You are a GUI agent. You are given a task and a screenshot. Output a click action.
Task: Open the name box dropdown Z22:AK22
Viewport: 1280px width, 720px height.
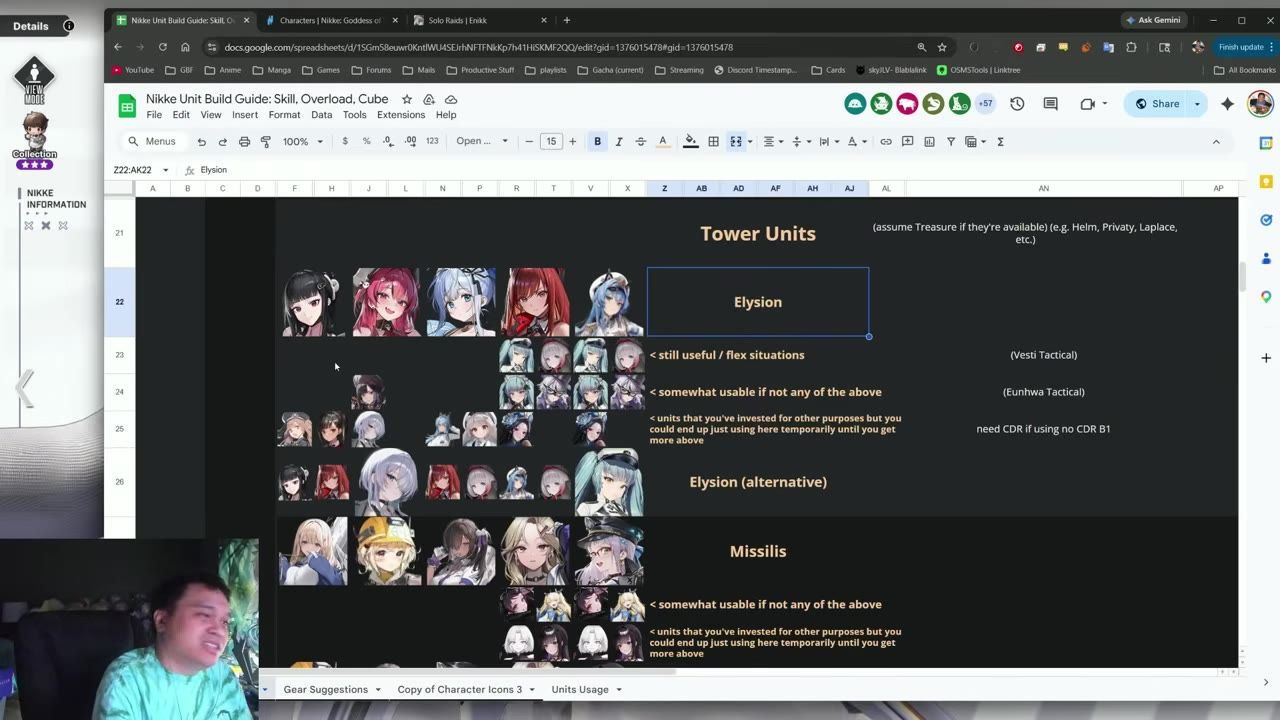click(165, 170)
